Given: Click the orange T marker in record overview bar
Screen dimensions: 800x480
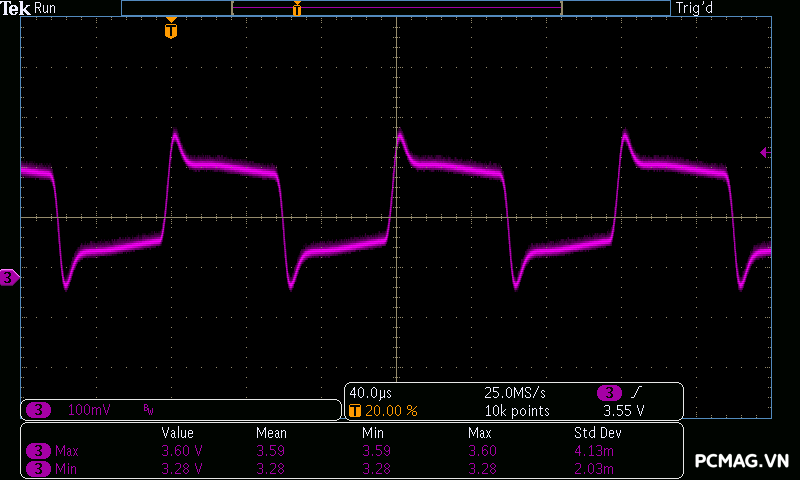Looking at the screenshot, I should (296, 9).
